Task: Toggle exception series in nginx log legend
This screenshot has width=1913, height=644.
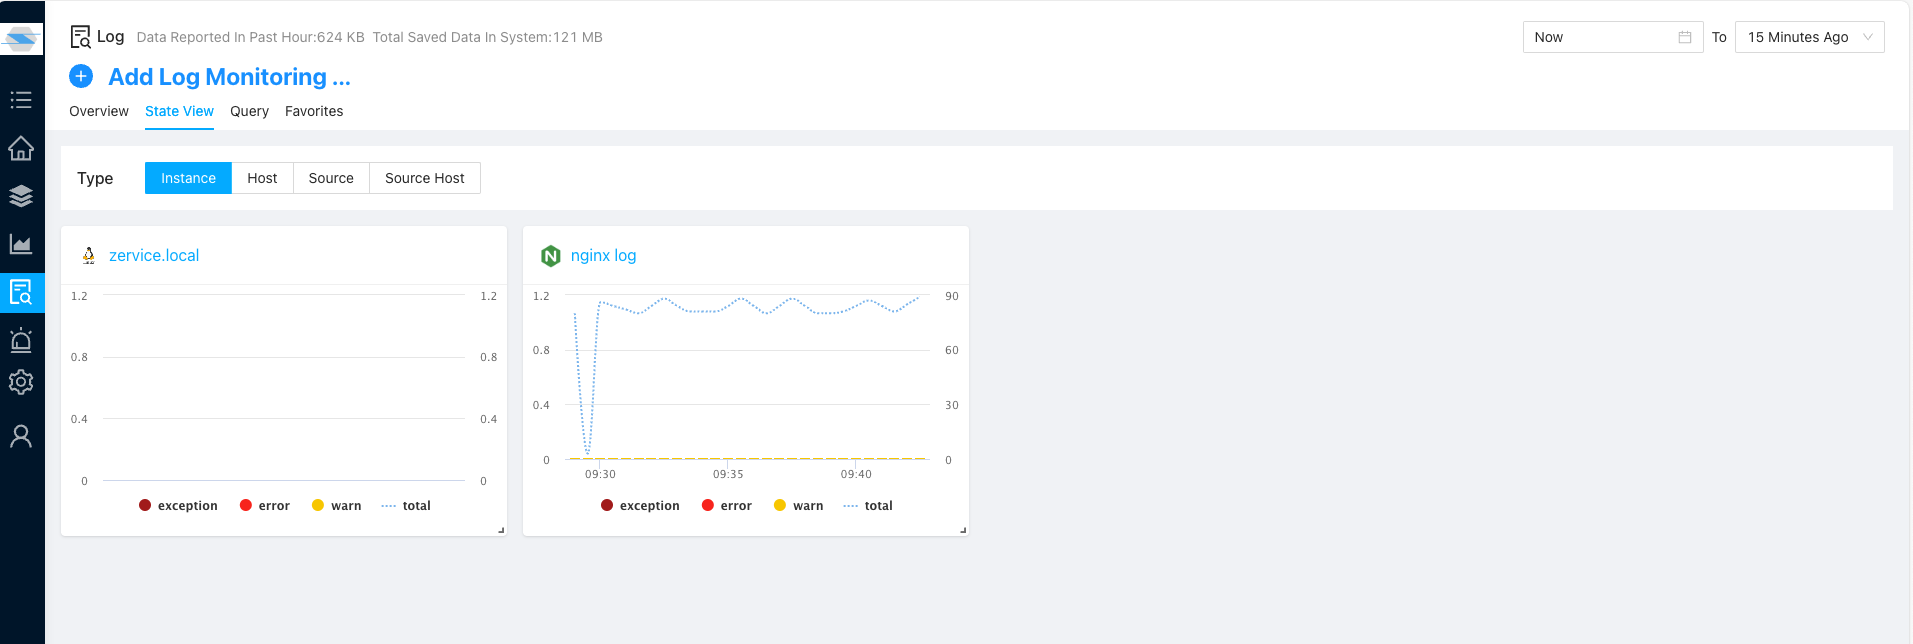Action: (x=640, y=506)
